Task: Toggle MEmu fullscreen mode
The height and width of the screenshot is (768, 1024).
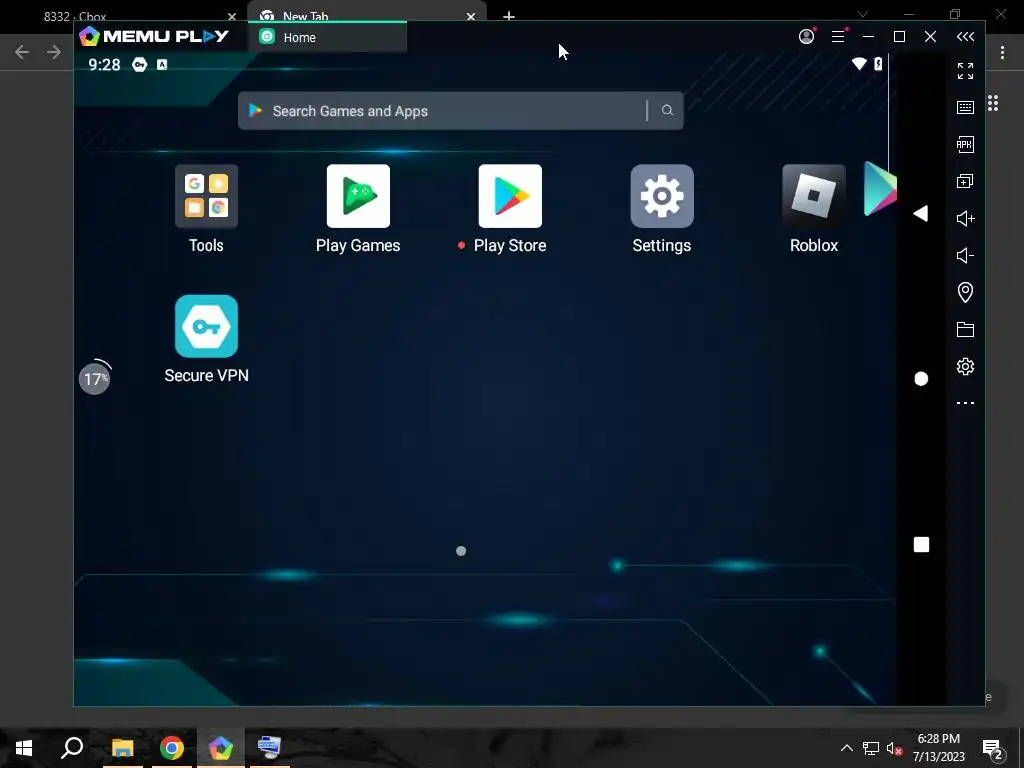Action: 965,71
